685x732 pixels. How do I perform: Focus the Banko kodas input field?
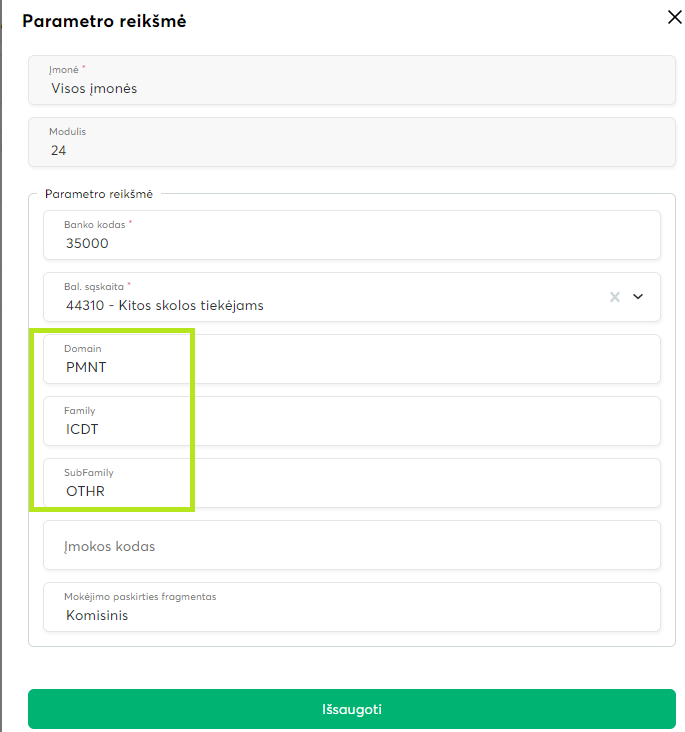tap(350, 236)
